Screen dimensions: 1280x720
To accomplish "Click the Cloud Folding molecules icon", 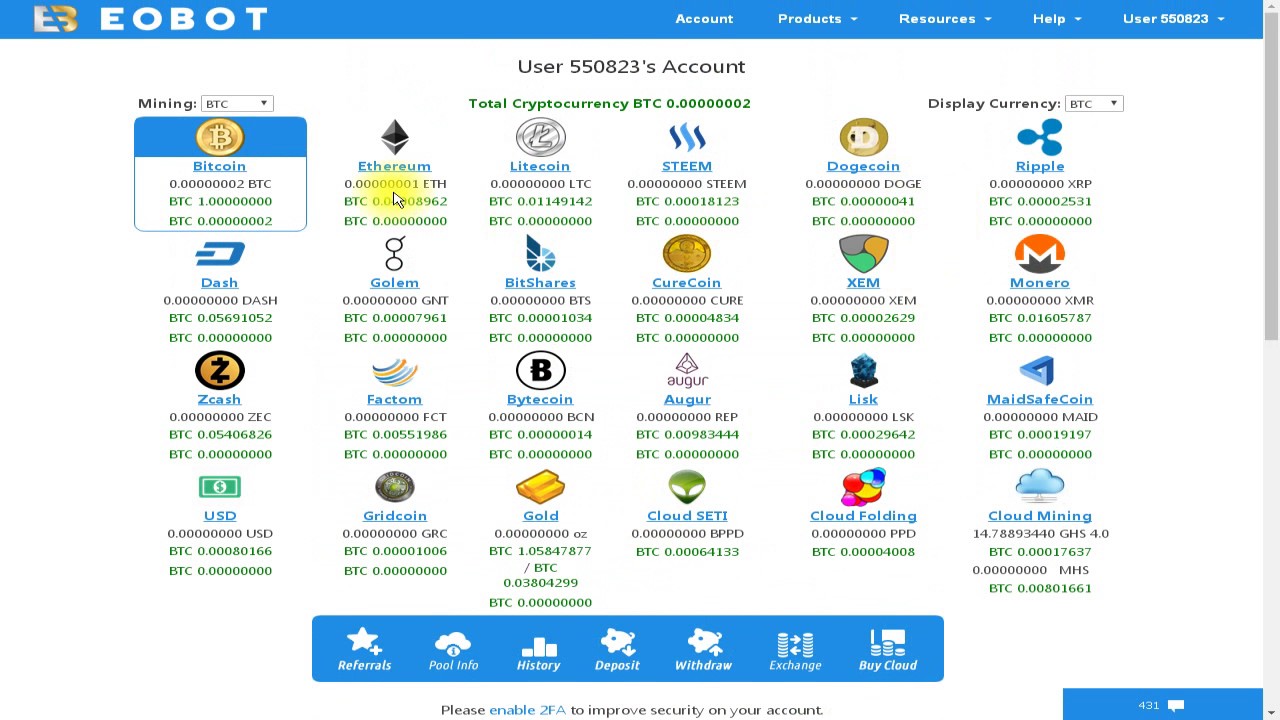I will 863,487.
